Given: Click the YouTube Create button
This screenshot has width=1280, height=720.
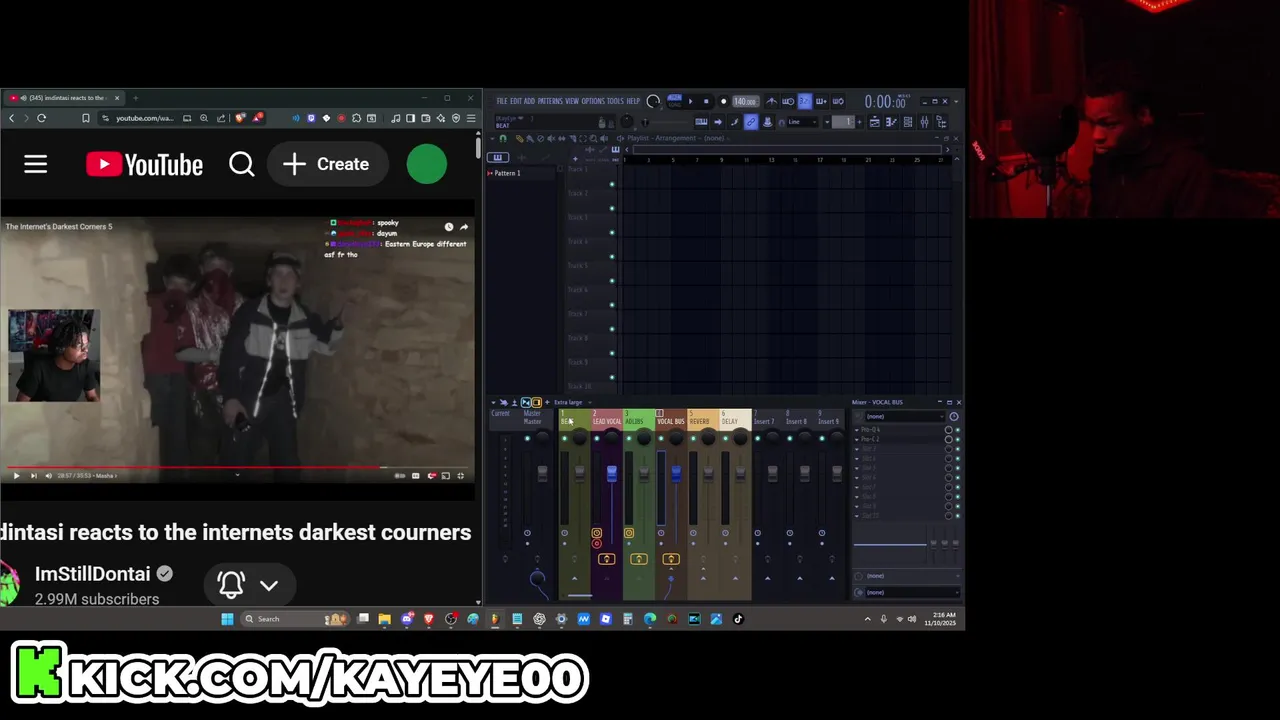Looking at the screenshot, I should pyautogui.click(x=327, y=164).
